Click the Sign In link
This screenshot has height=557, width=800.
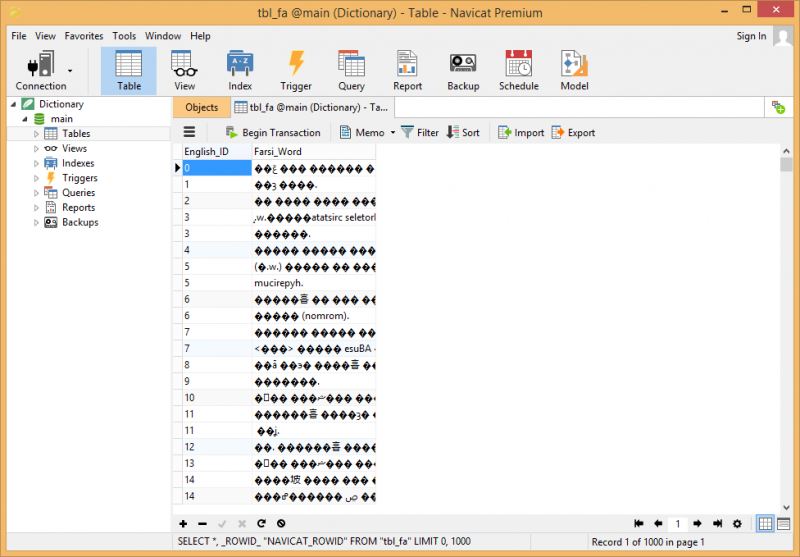(x=751, y=36)
